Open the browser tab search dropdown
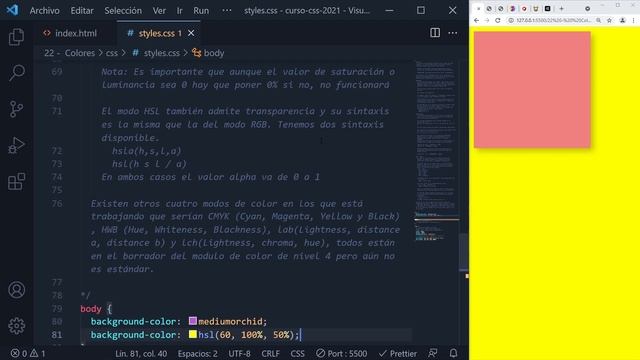This screenshot has height=360, width=640. 588,9
